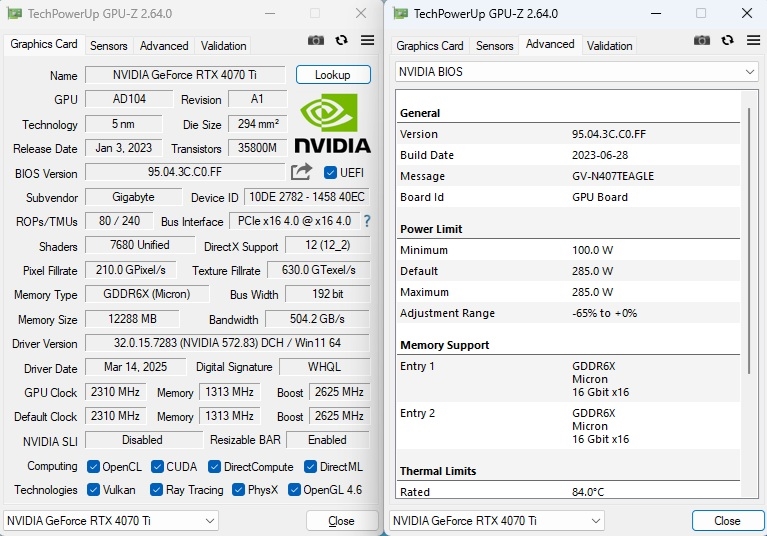The image size is (767, 536).
Task: Click the refresh icon in left GPU-Z window
Action: [x=341, y=40]
